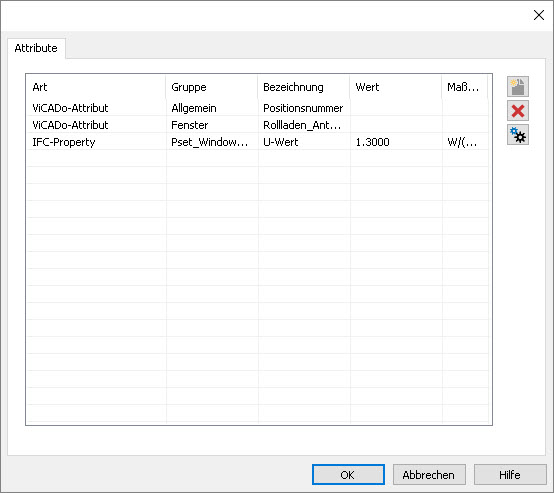Image resolution: width=554 pixels, height=493 pixels.
Task: Click the Abbrechen button
Action: coord(429,475)
